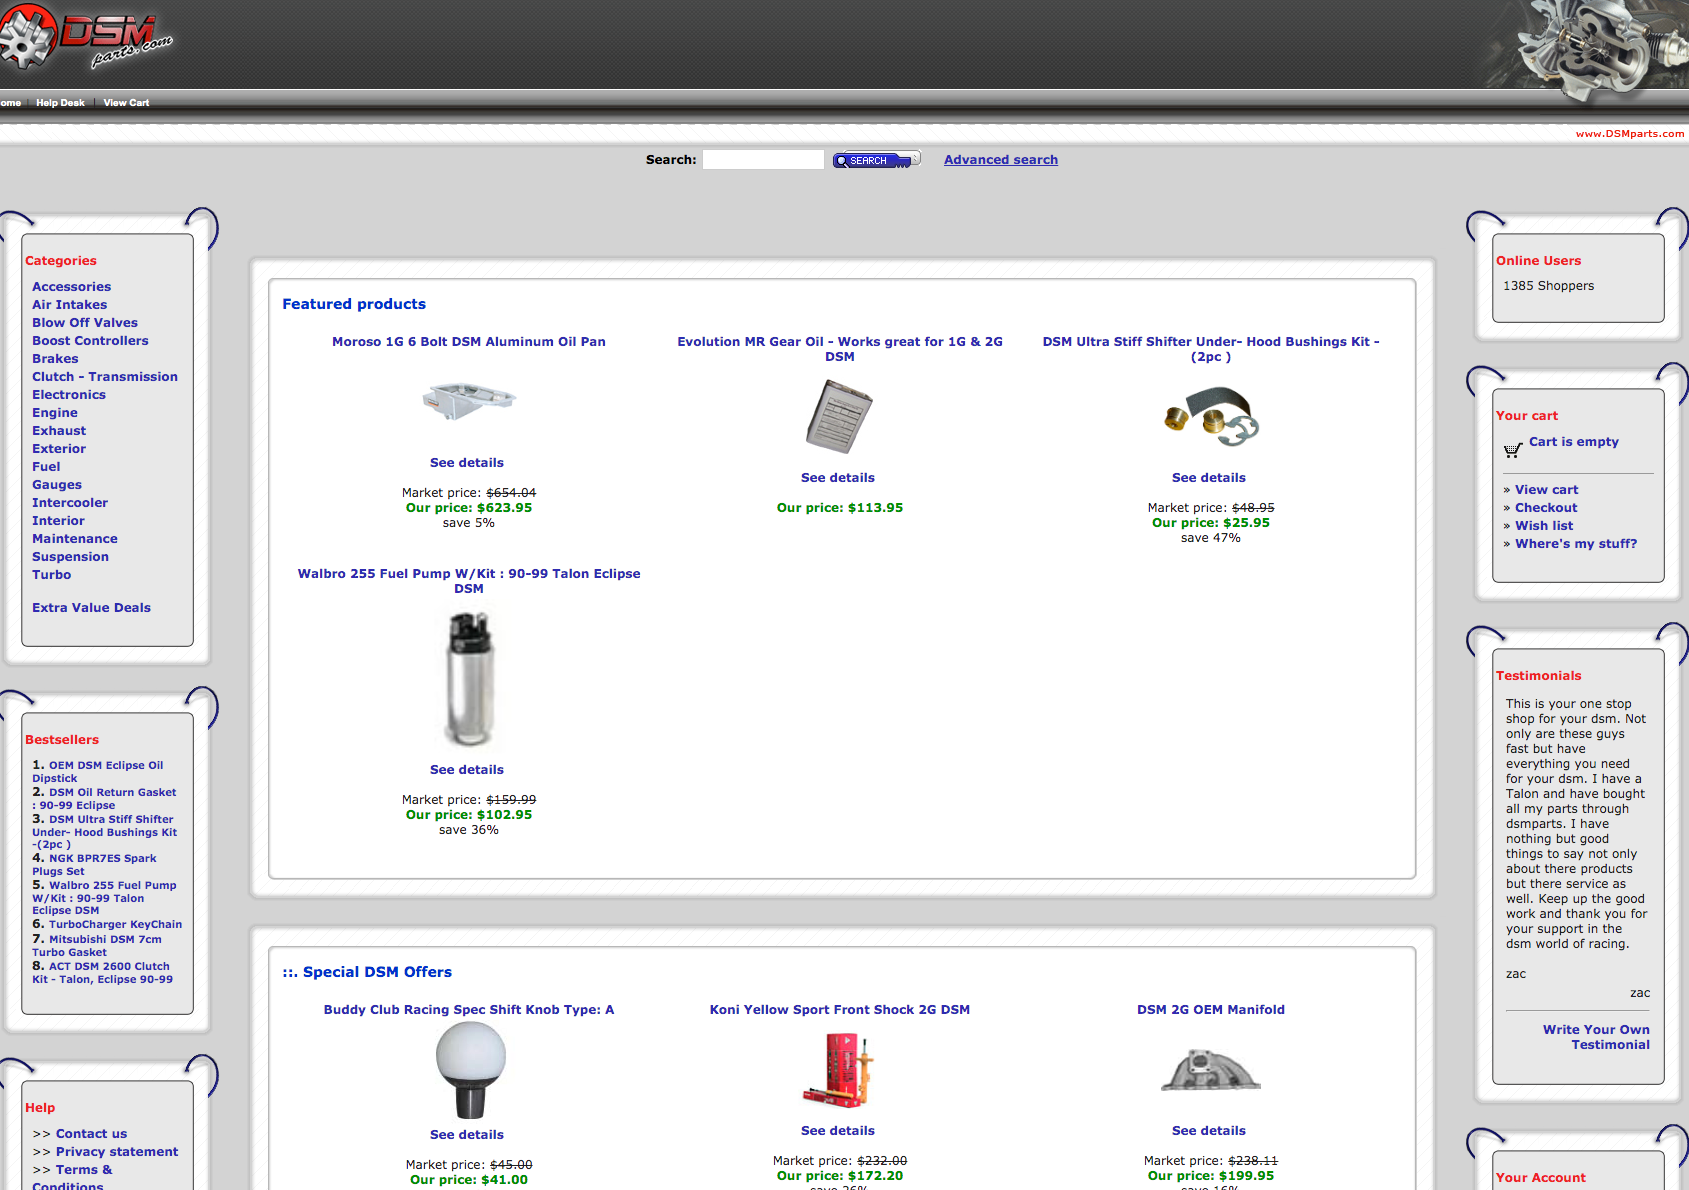Open the Moroso 1G 6 Bolt Oil Pan title
Image resolution: width=1689 pixels, height=1190 pixels.
tap(469, 342)
